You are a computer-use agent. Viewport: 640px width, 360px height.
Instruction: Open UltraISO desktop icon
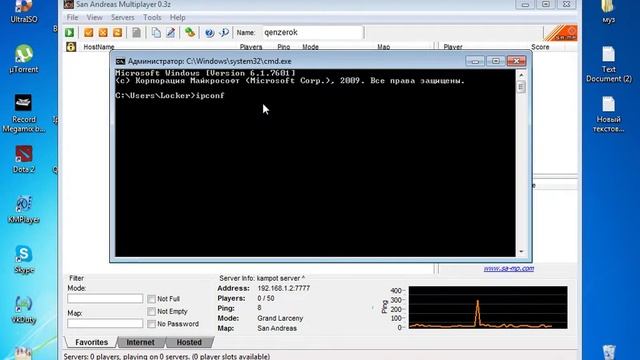(x=24, y=11)
